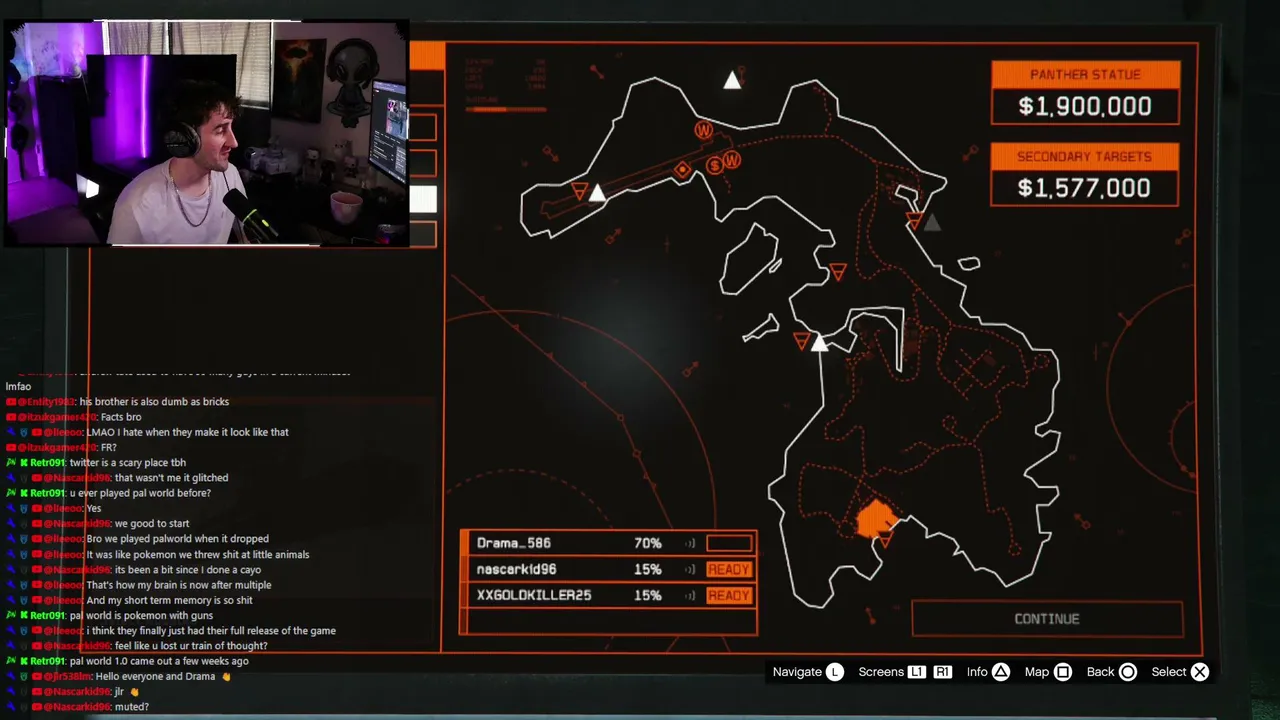Click the Back control hint label

1100,672
